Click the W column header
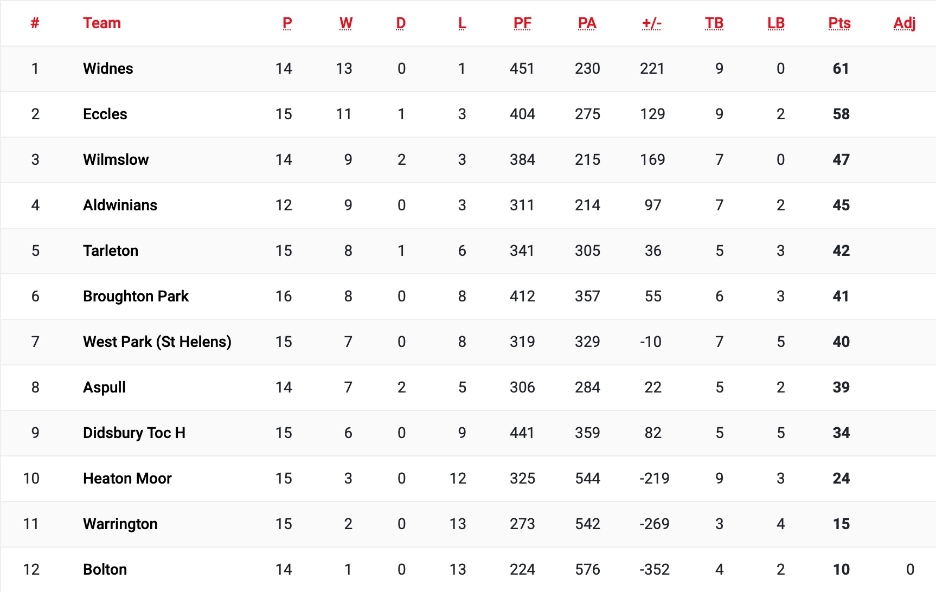This screenshot has width=936, height=592. point(346,23)
